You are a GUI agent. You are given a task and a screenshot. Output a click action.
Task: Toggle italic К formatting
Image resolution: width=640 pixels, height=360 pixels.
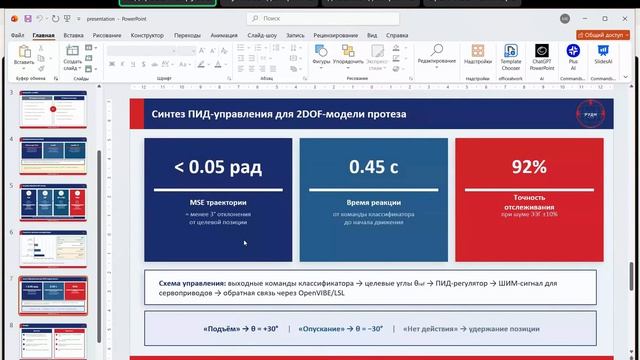point(122,64)
